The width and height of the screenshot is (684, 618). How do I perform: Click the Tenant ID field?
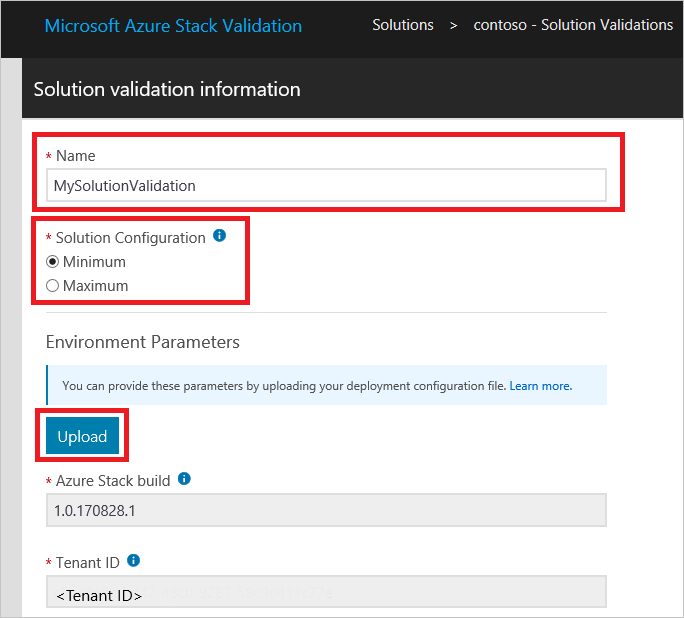pos(326,591)
